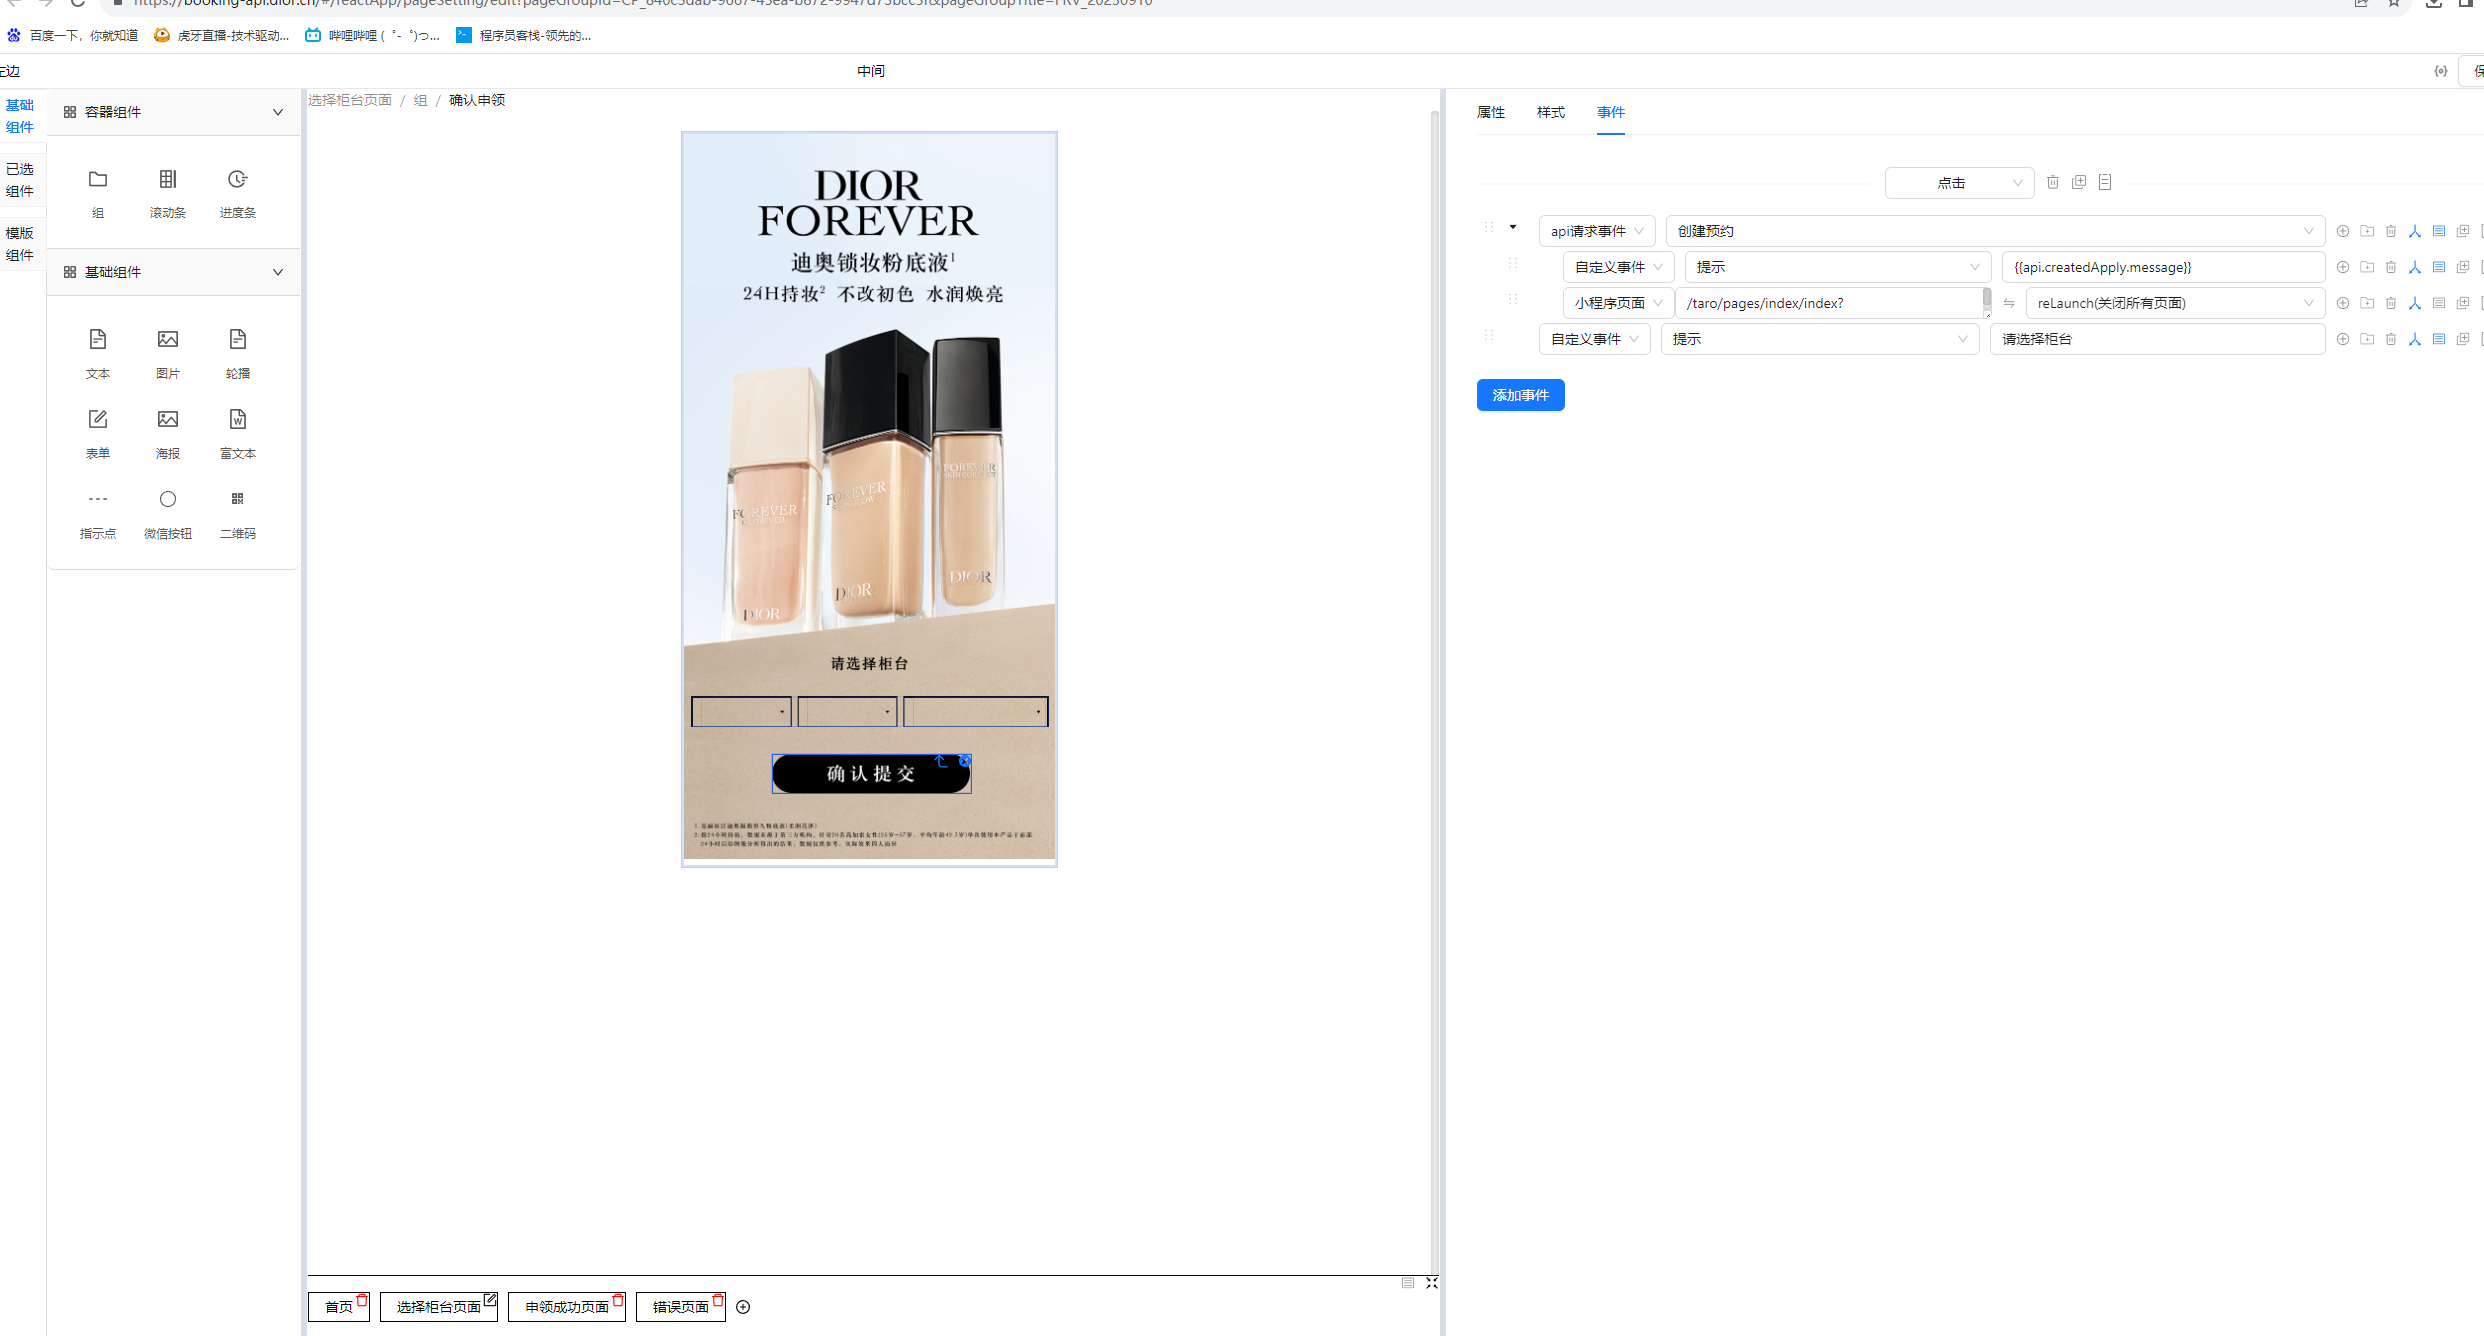Edit the 请选择柜台 message field
This screenshot has height=1336, width=2484.
tap(2157, 339)
